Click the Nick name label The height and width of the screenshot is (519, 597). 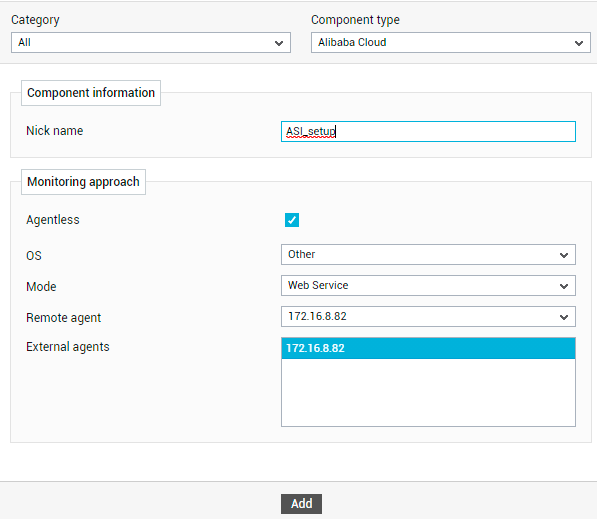pos(54,131)
